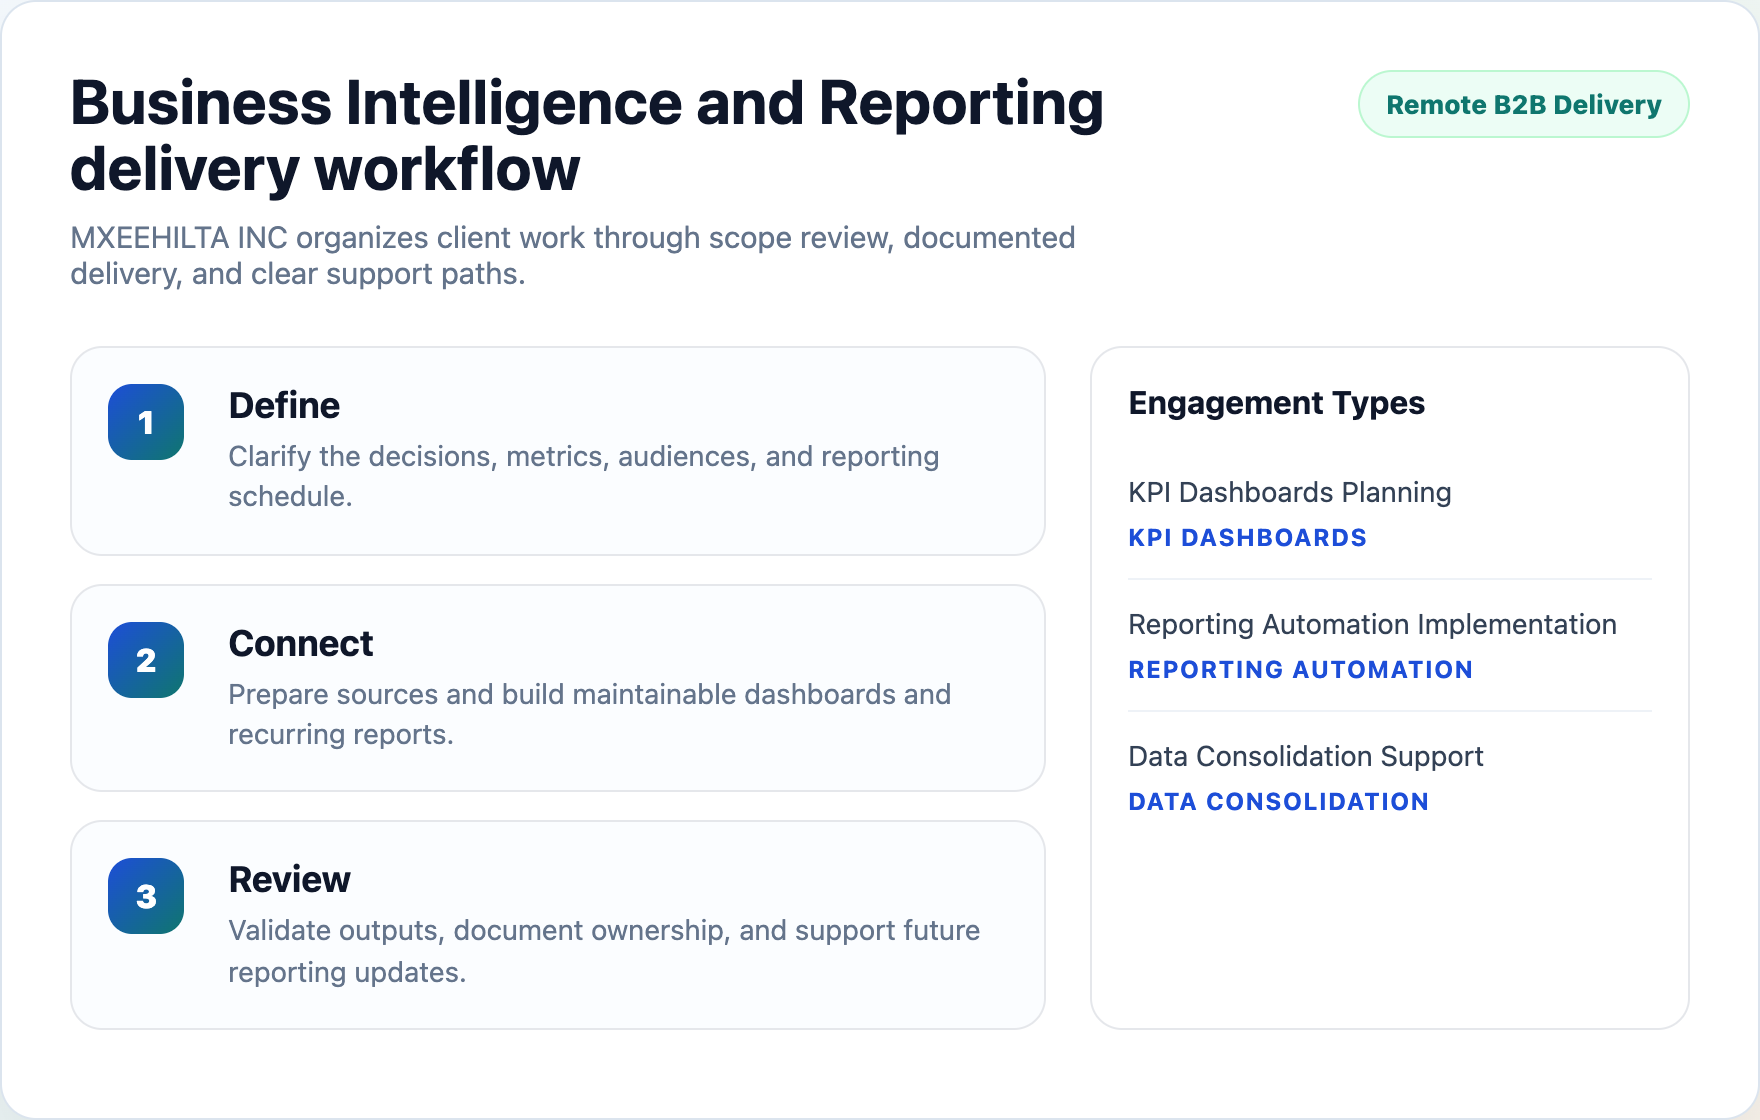Click the step 2 number badge
Screen dimensions: 1760x1120
point(146,660)
